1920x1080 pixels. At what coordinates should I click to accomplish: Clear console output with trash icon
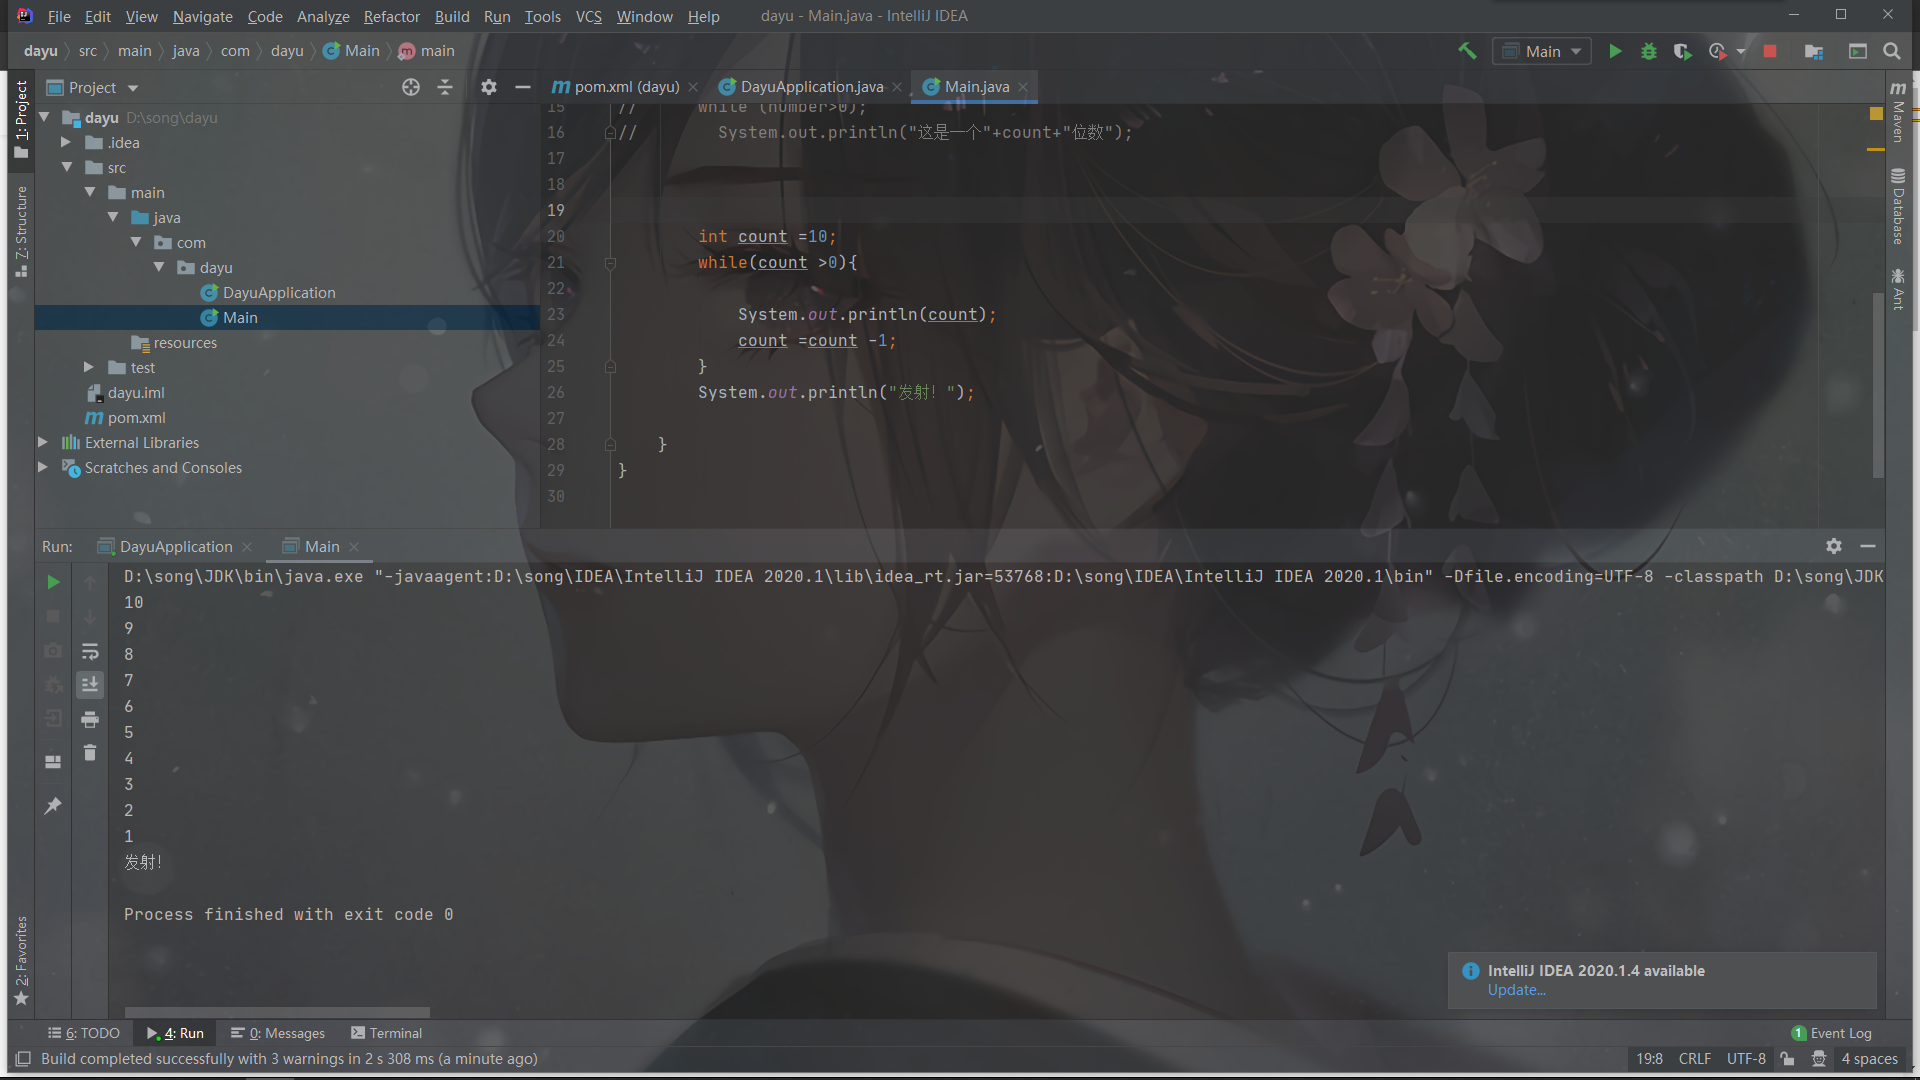pos(90,753)
